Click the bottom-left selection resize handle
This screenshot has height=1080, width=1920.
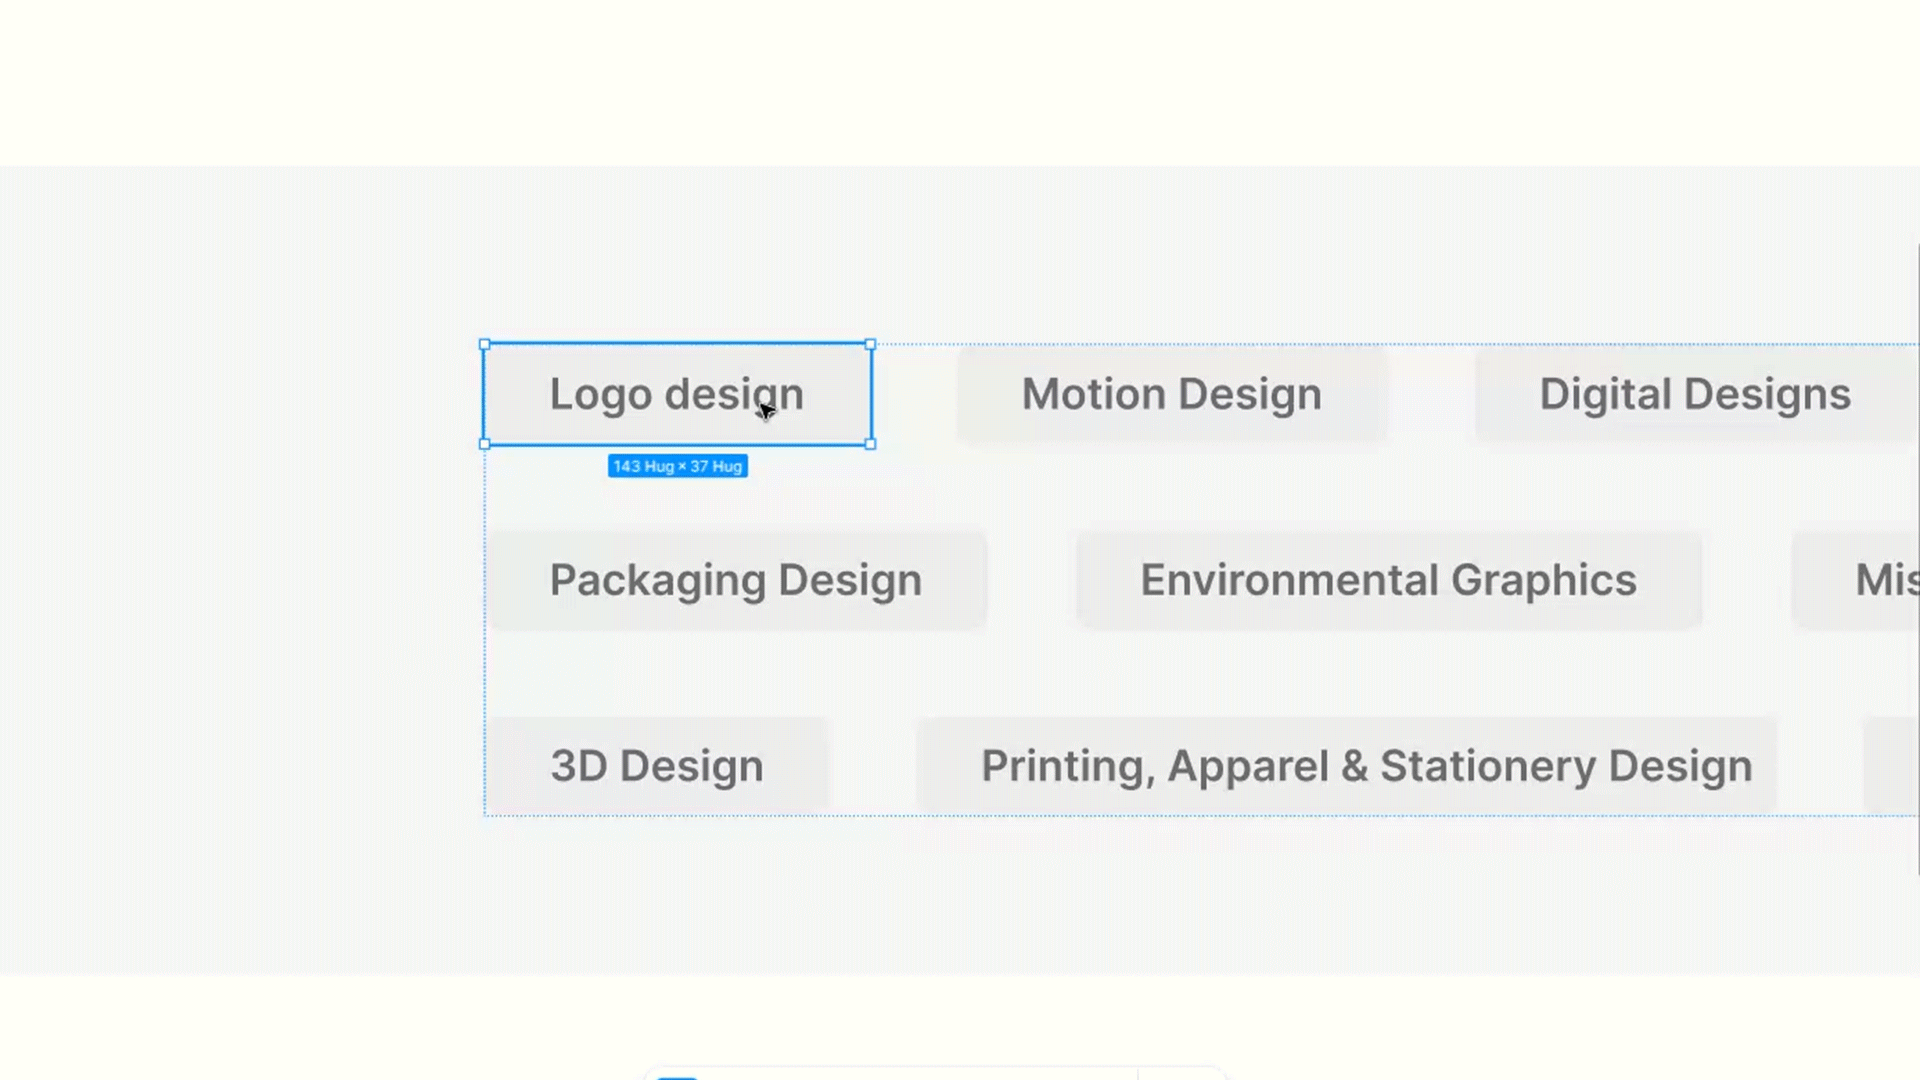pyautogui.click(x=485, y=444)
